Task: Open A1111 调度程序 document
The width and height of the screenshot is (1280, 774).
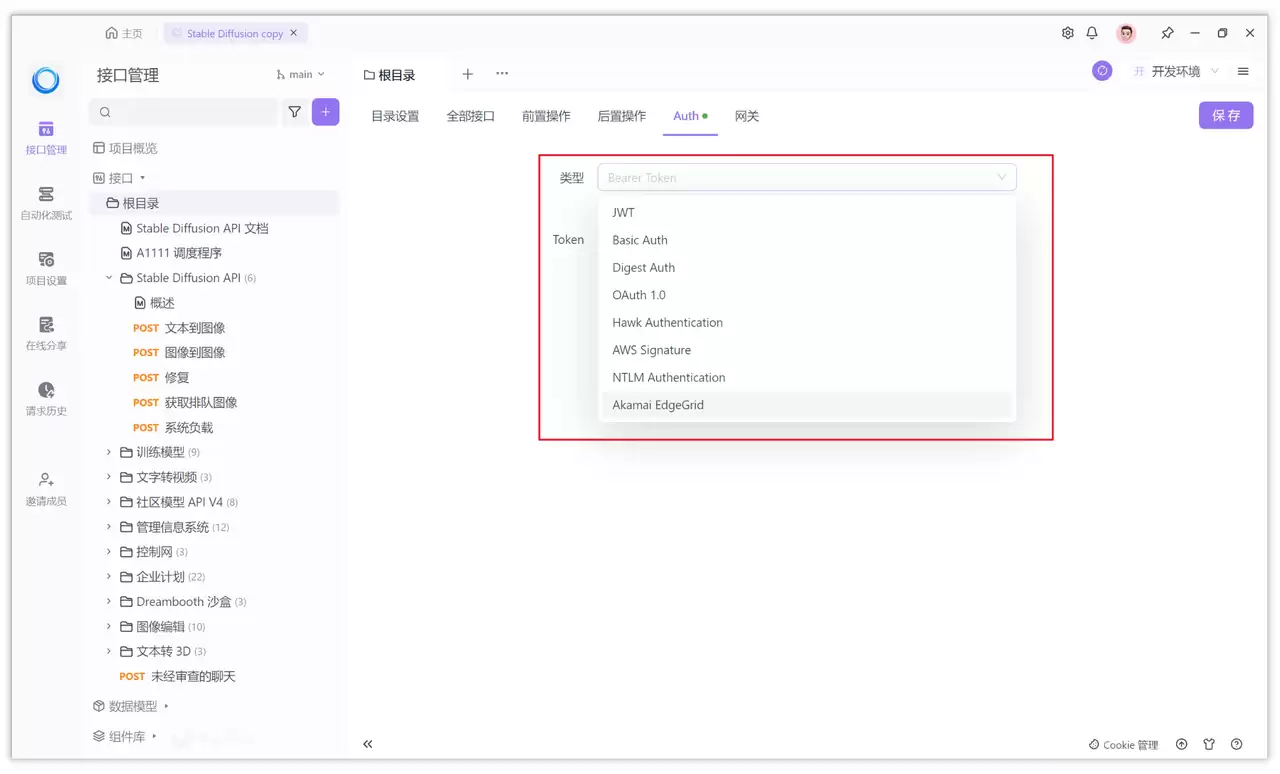Action: coord(171,253)
